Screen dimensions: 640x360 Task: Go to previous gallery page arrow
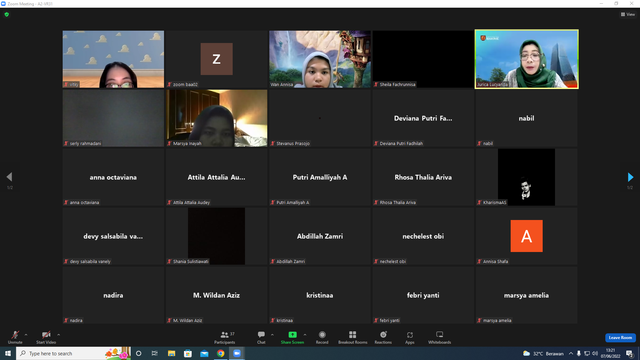click(9, 177)
